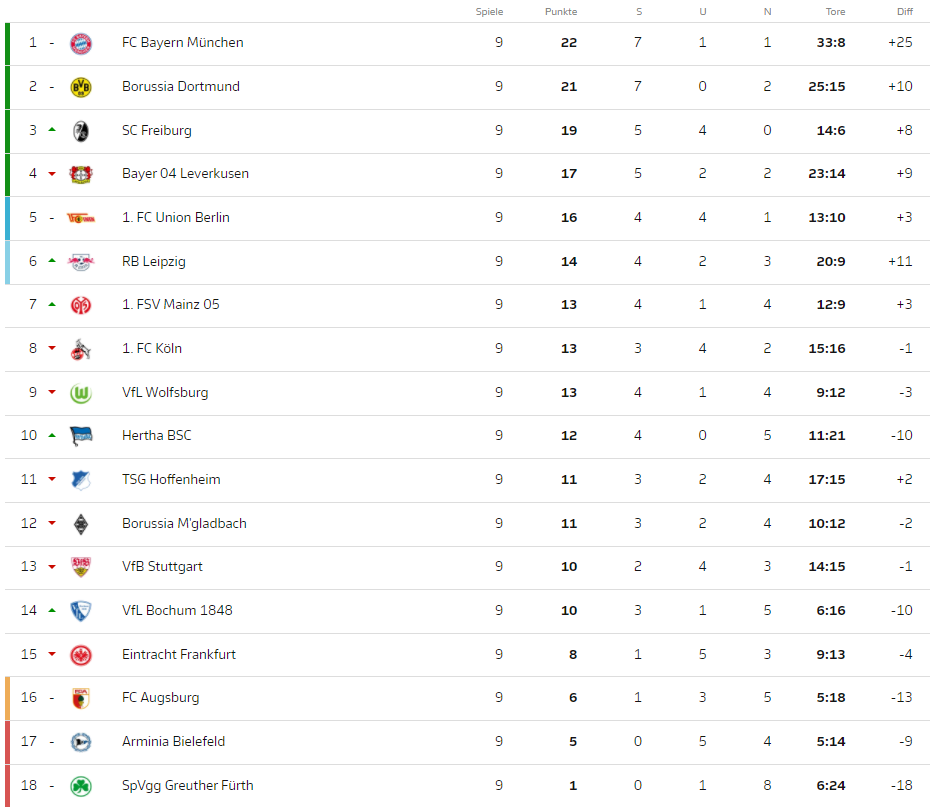Screen dimensions: 937x809
Task: Click the green up arrow beside SC Freiburg
Action: click(x=52, y=130)
